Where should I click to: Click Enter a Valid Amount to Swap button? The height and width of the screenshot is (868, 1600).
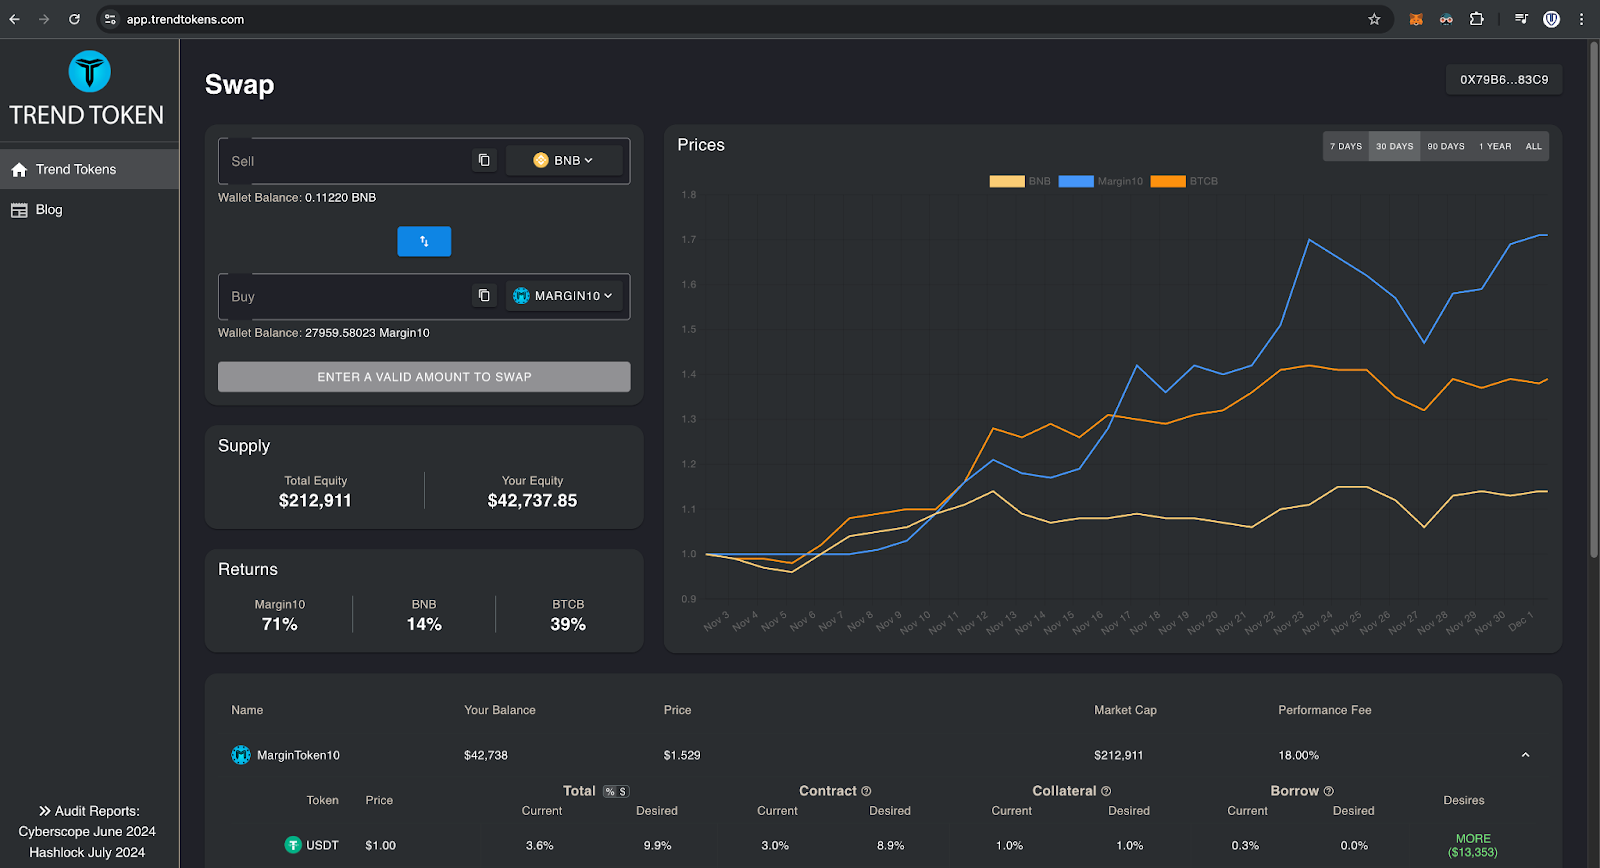[424, 377]
